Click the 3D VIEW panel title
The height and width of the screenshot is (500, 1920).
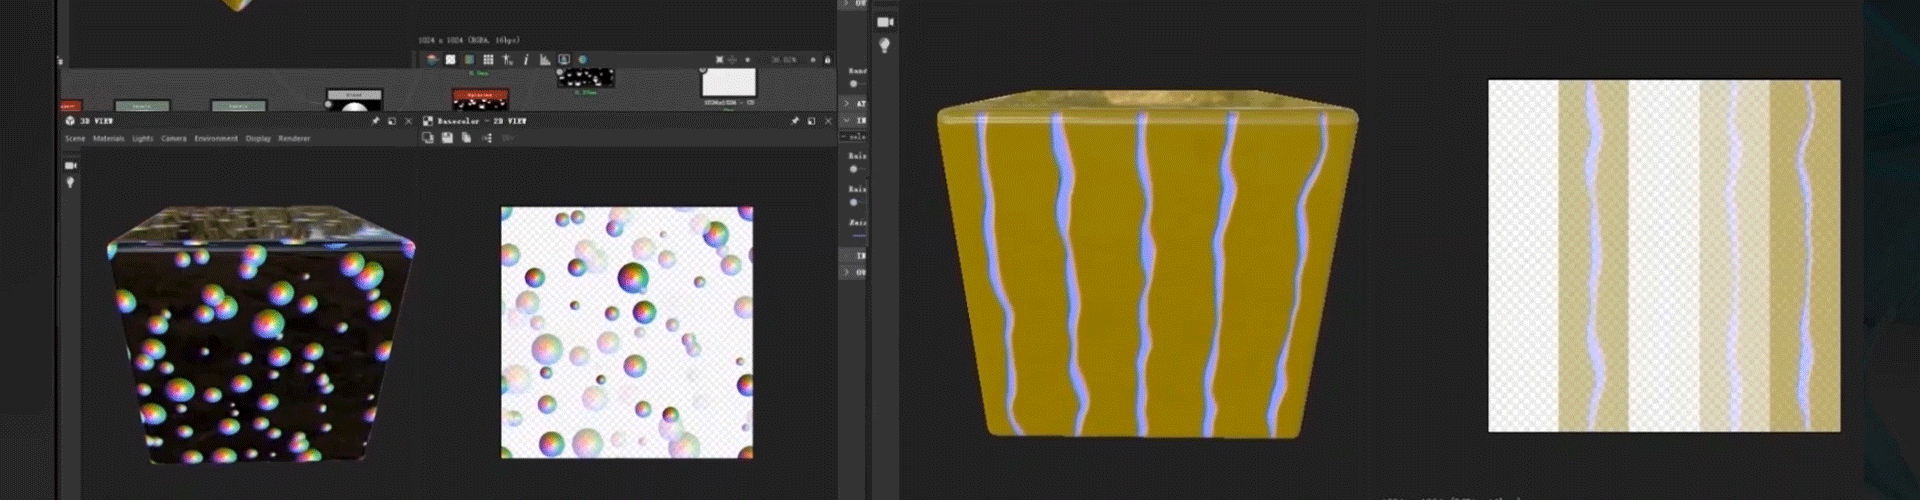coord(96,121)
